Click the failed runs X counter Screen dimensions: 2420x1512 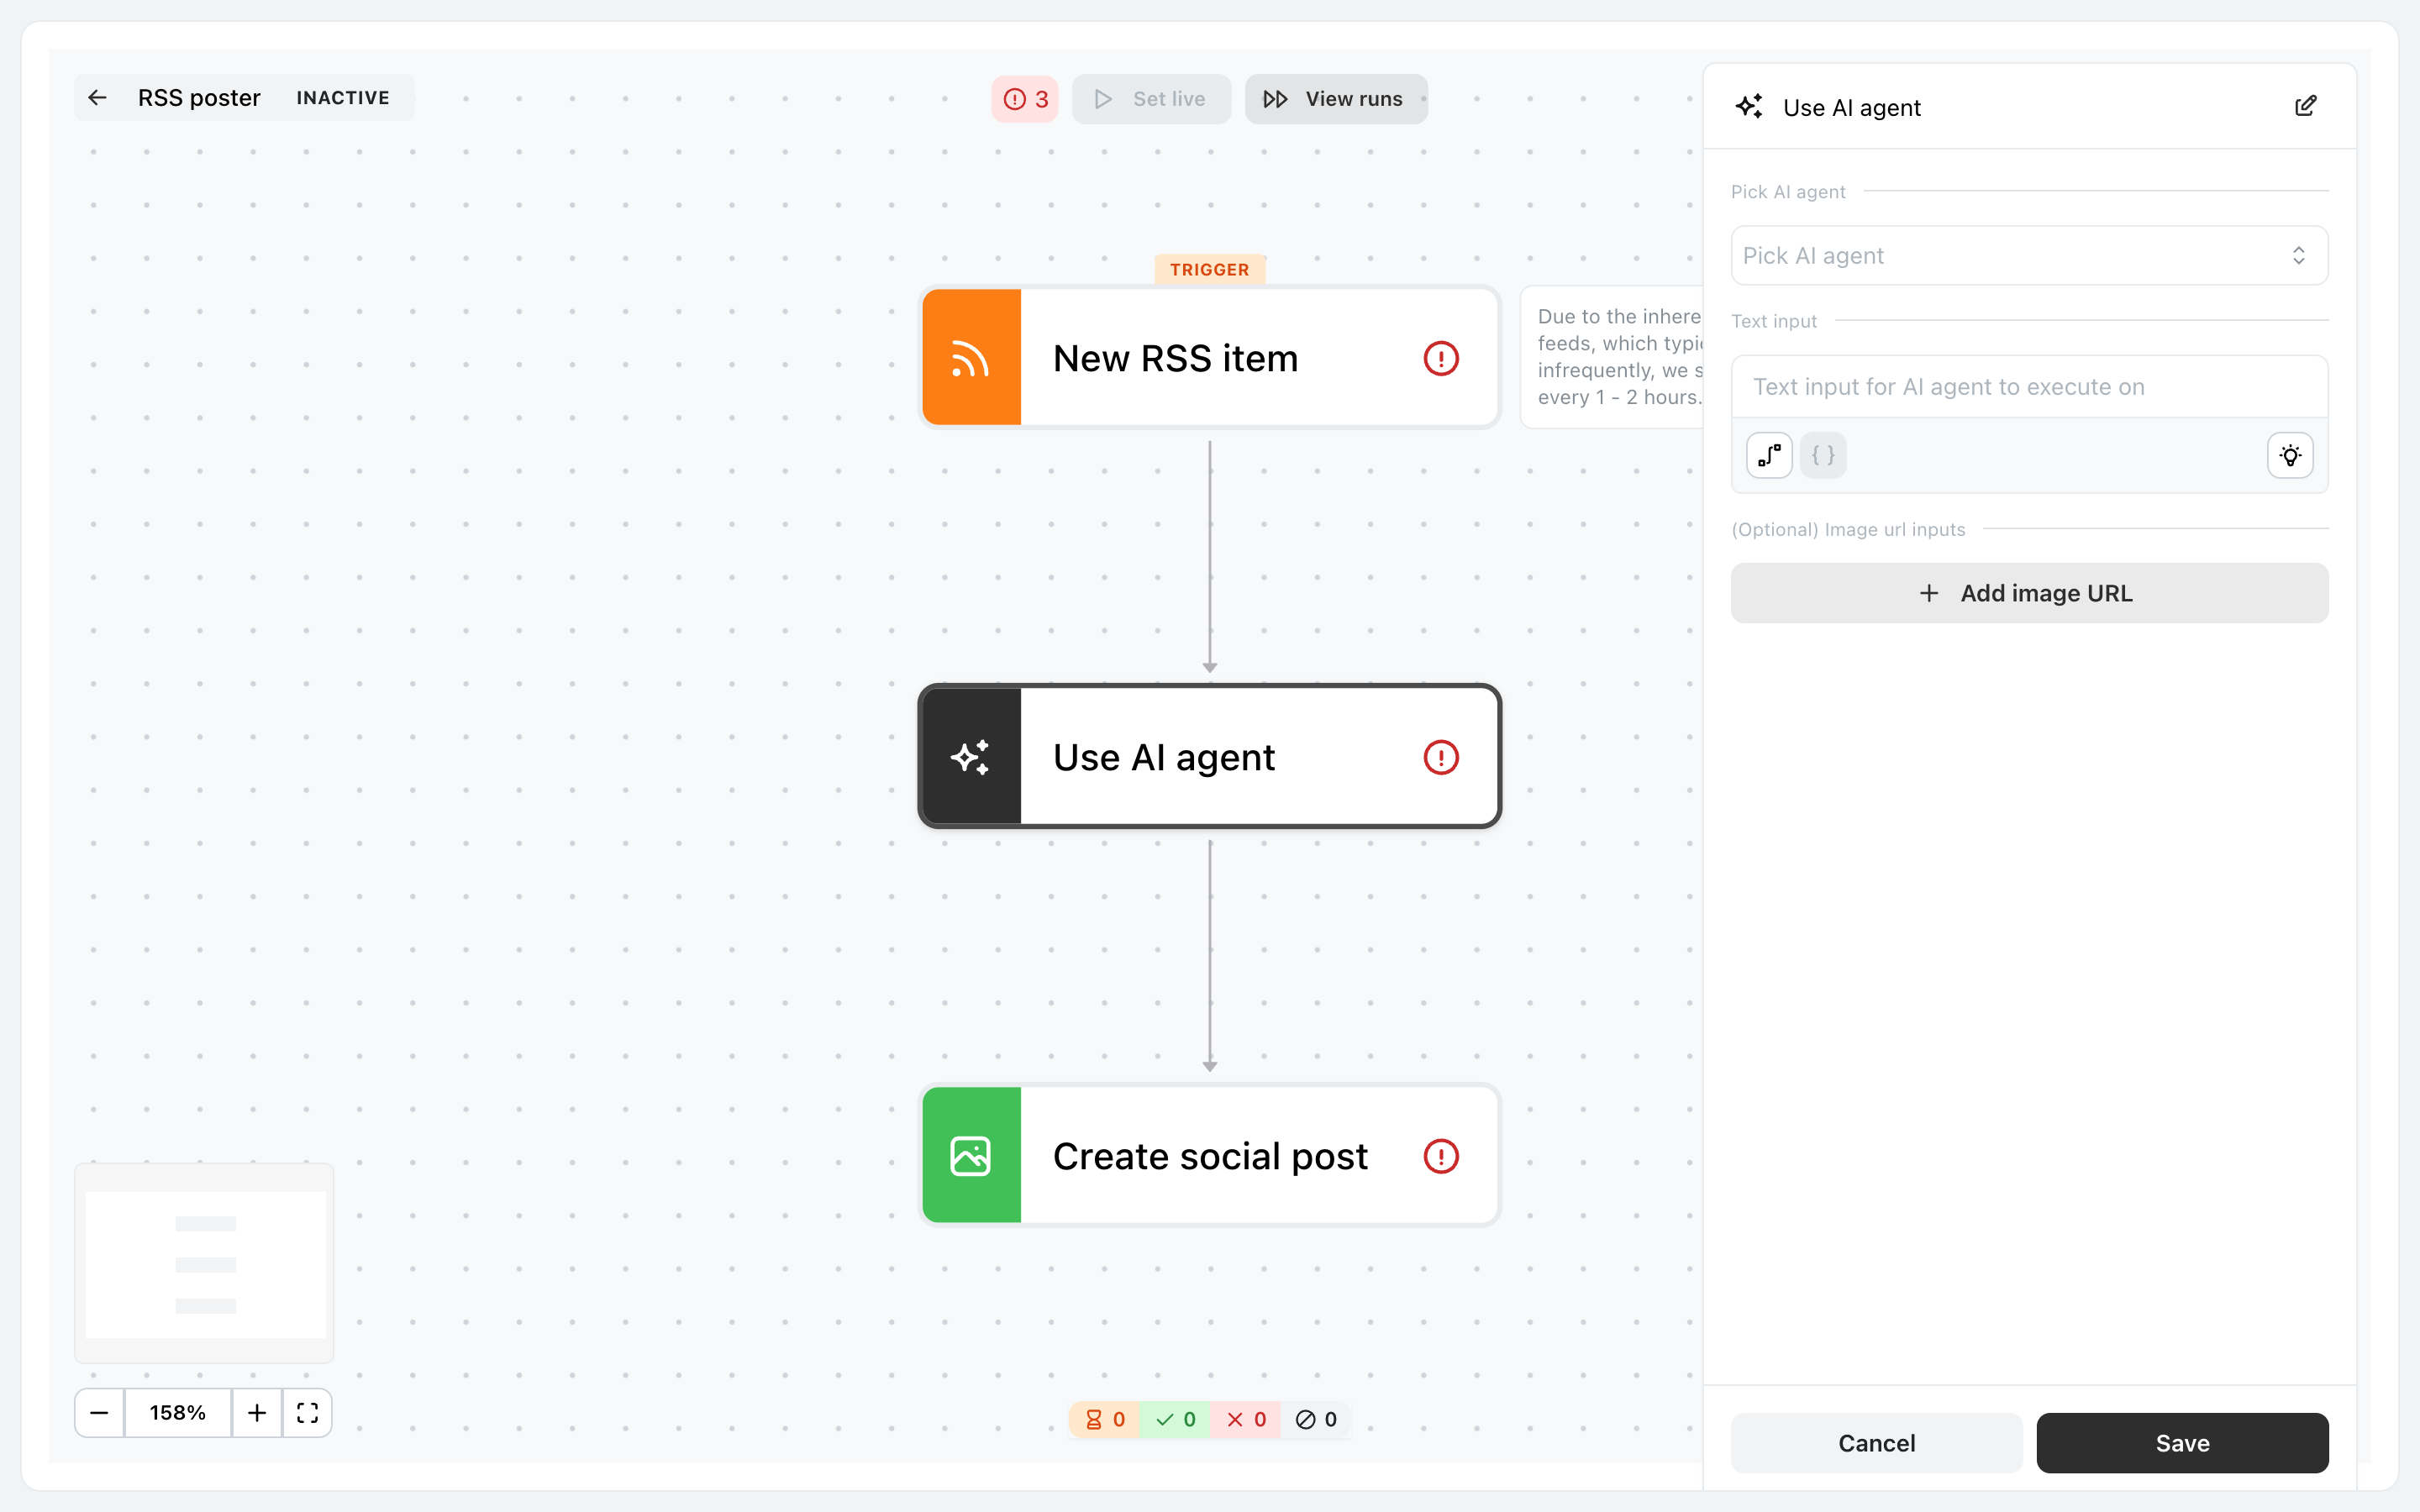pos(1246,1420)
